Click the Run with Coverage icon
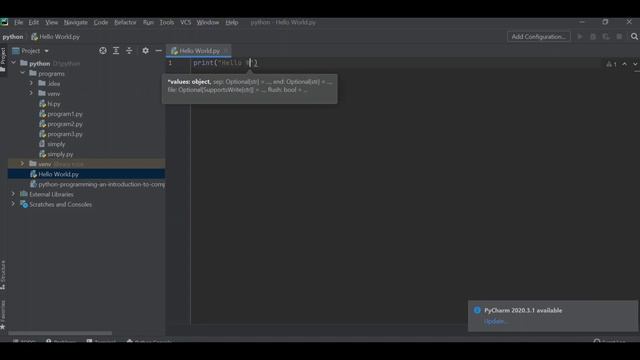 (x=606, y=37)
